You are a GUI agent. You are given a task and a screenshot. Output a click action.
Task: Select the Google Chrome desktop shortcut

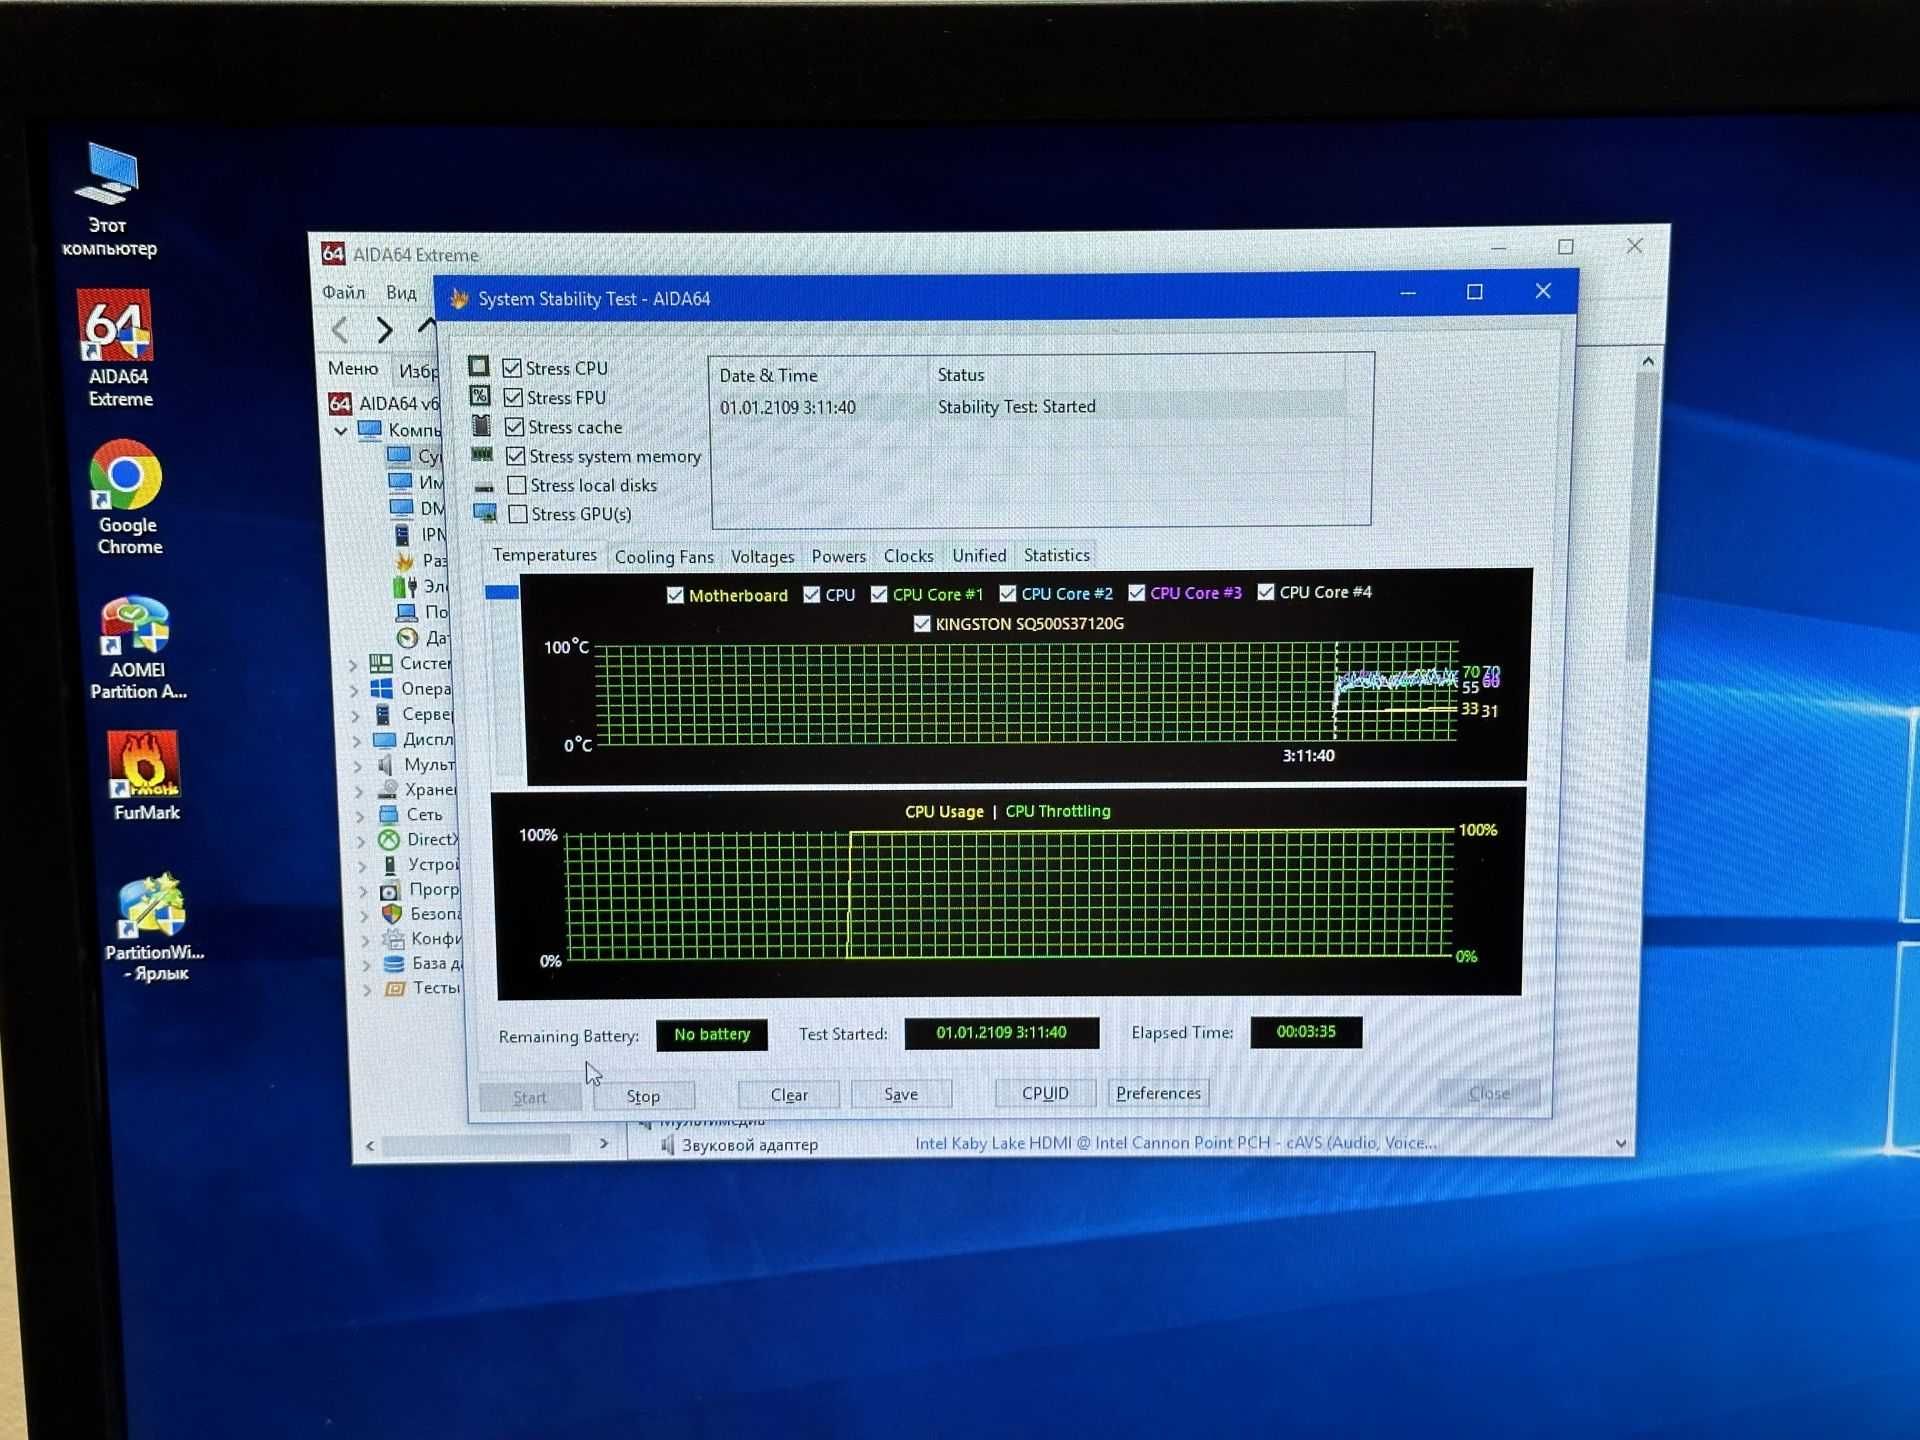(127, 497)
